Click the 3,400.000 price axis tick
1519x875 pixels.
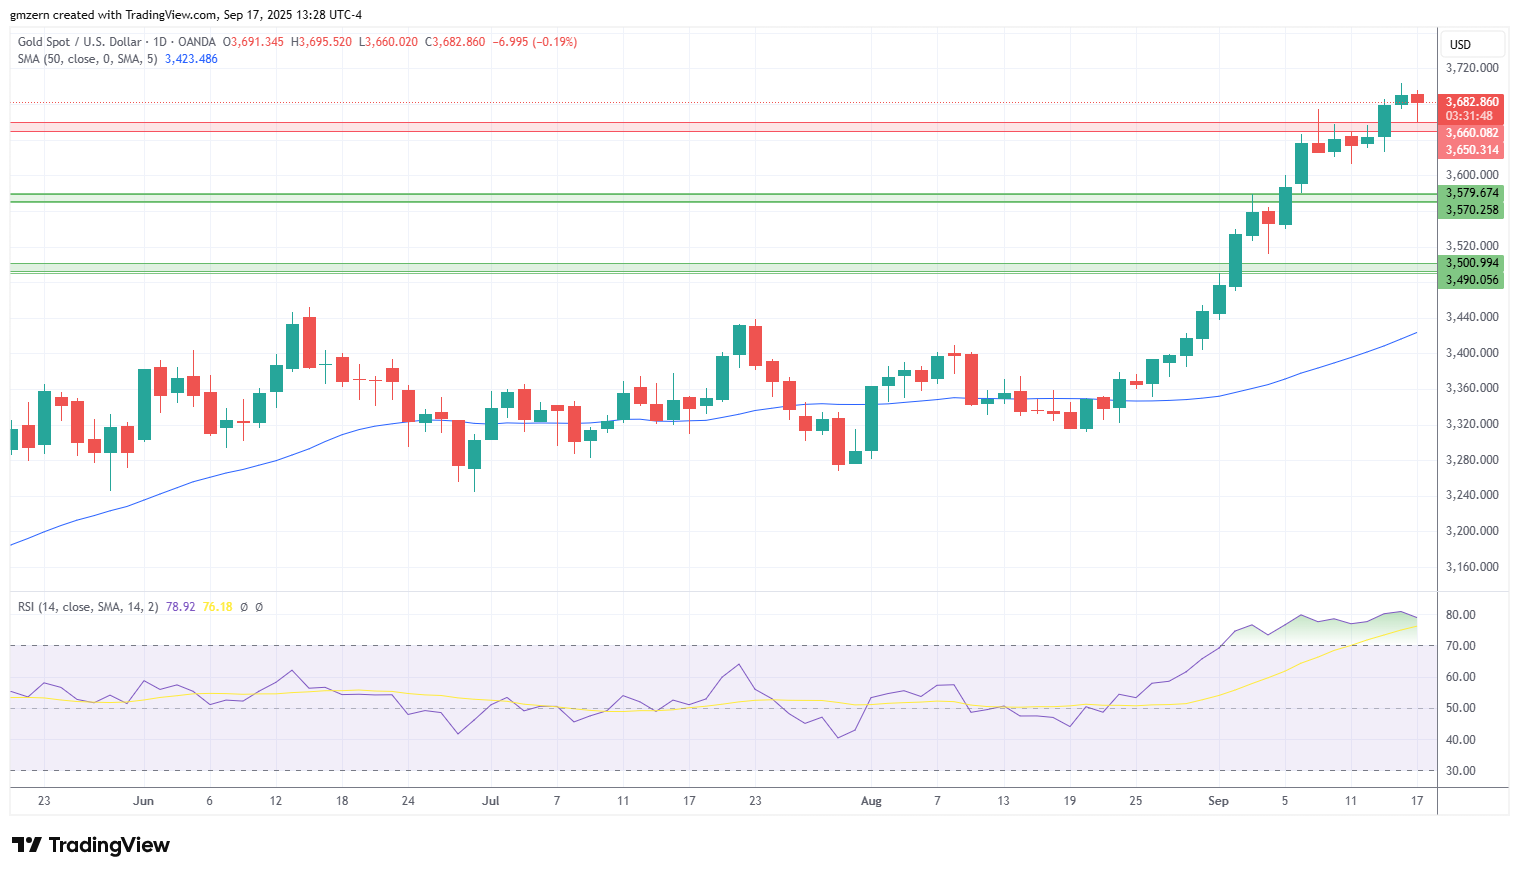tap(1472, 353)
